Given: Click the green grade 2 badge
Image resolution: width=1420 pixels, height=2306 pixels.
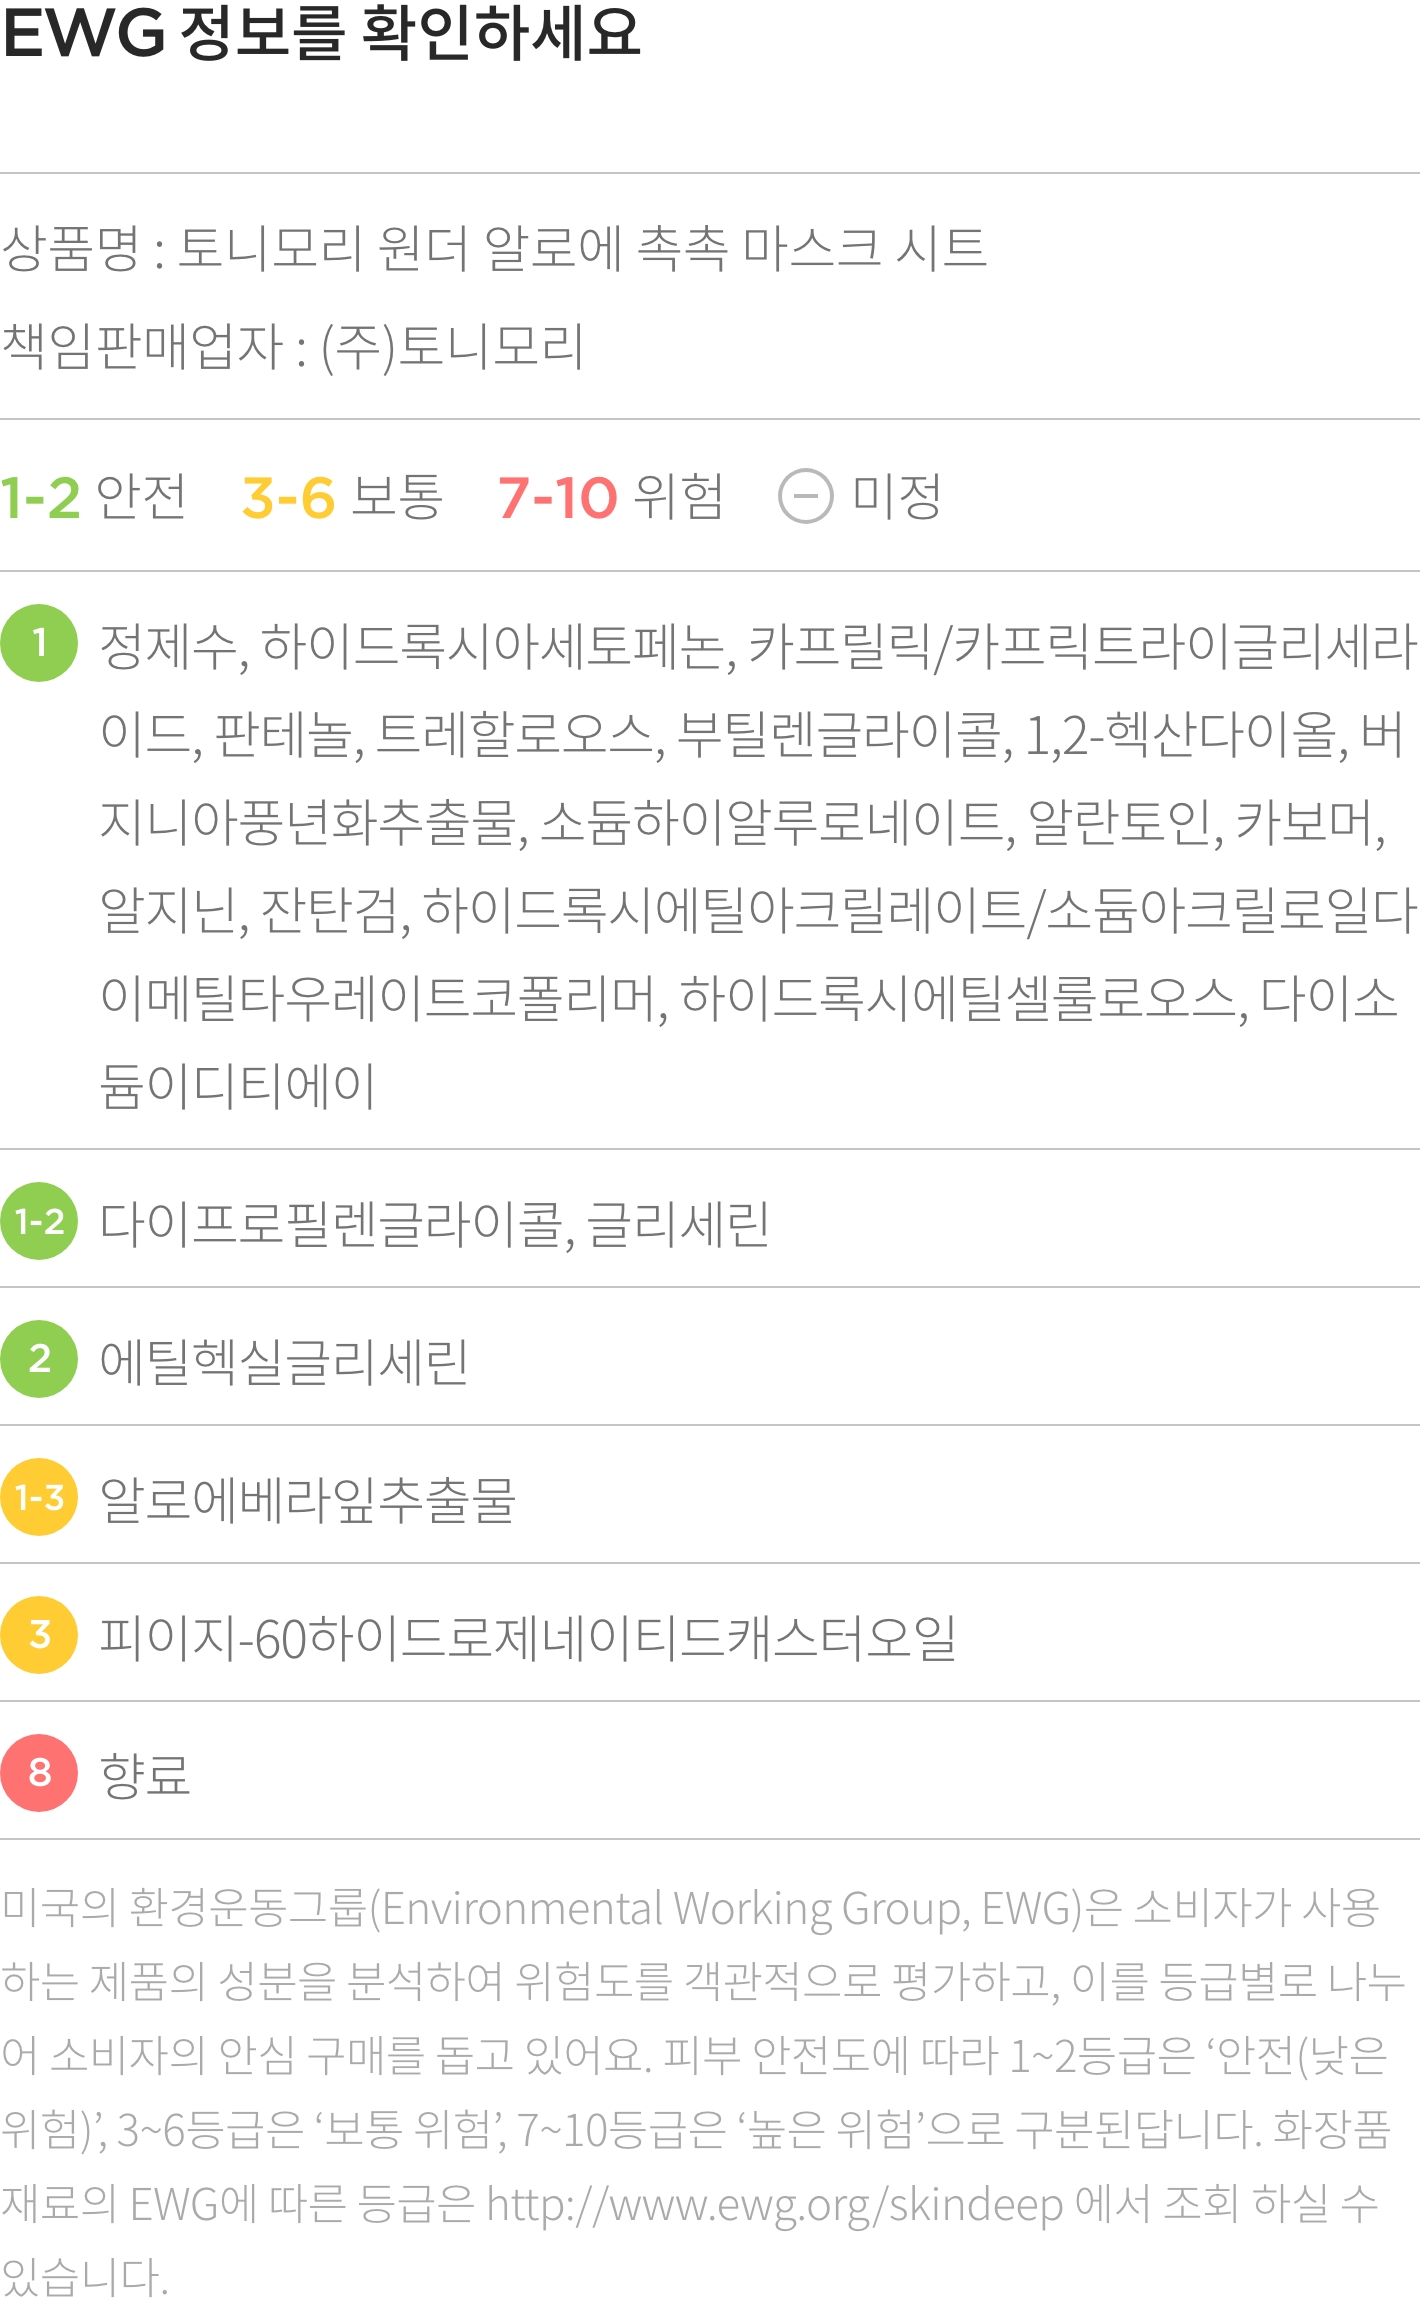Looking at the screenshot, I should pyautogui.click(x=39, y=1359).
